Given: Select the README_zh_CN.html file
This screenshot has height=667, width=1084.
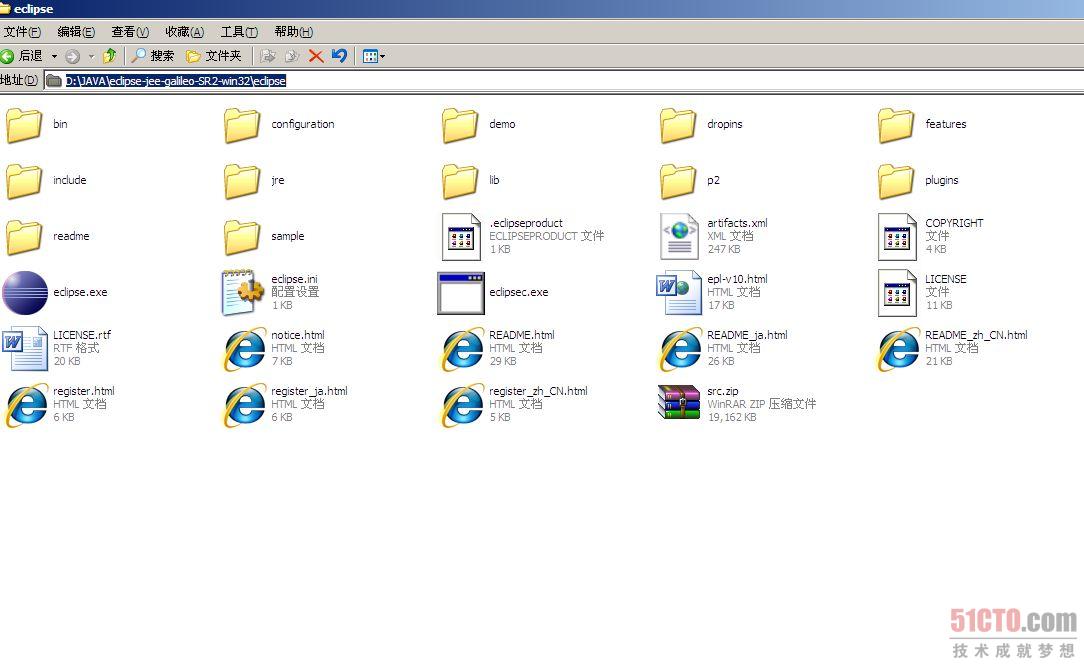Looking at the screenshot, I should (x=897, y=349).
